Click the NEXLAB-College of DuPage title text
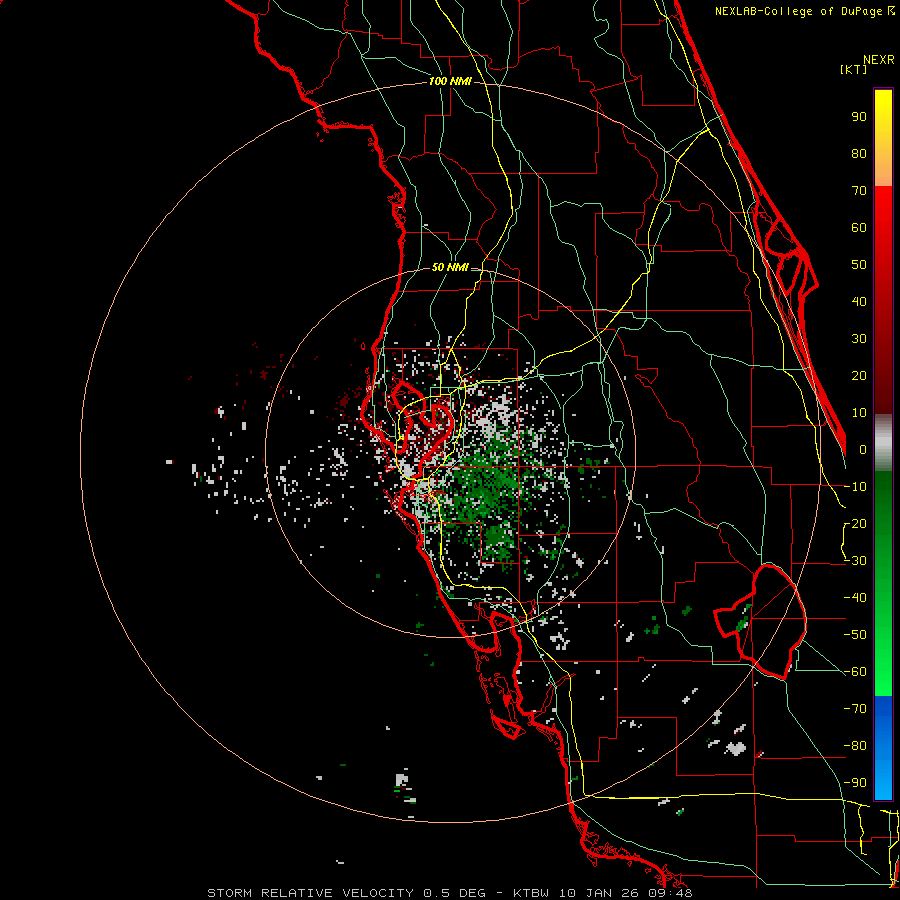The image size is (900, 900). 798,11
